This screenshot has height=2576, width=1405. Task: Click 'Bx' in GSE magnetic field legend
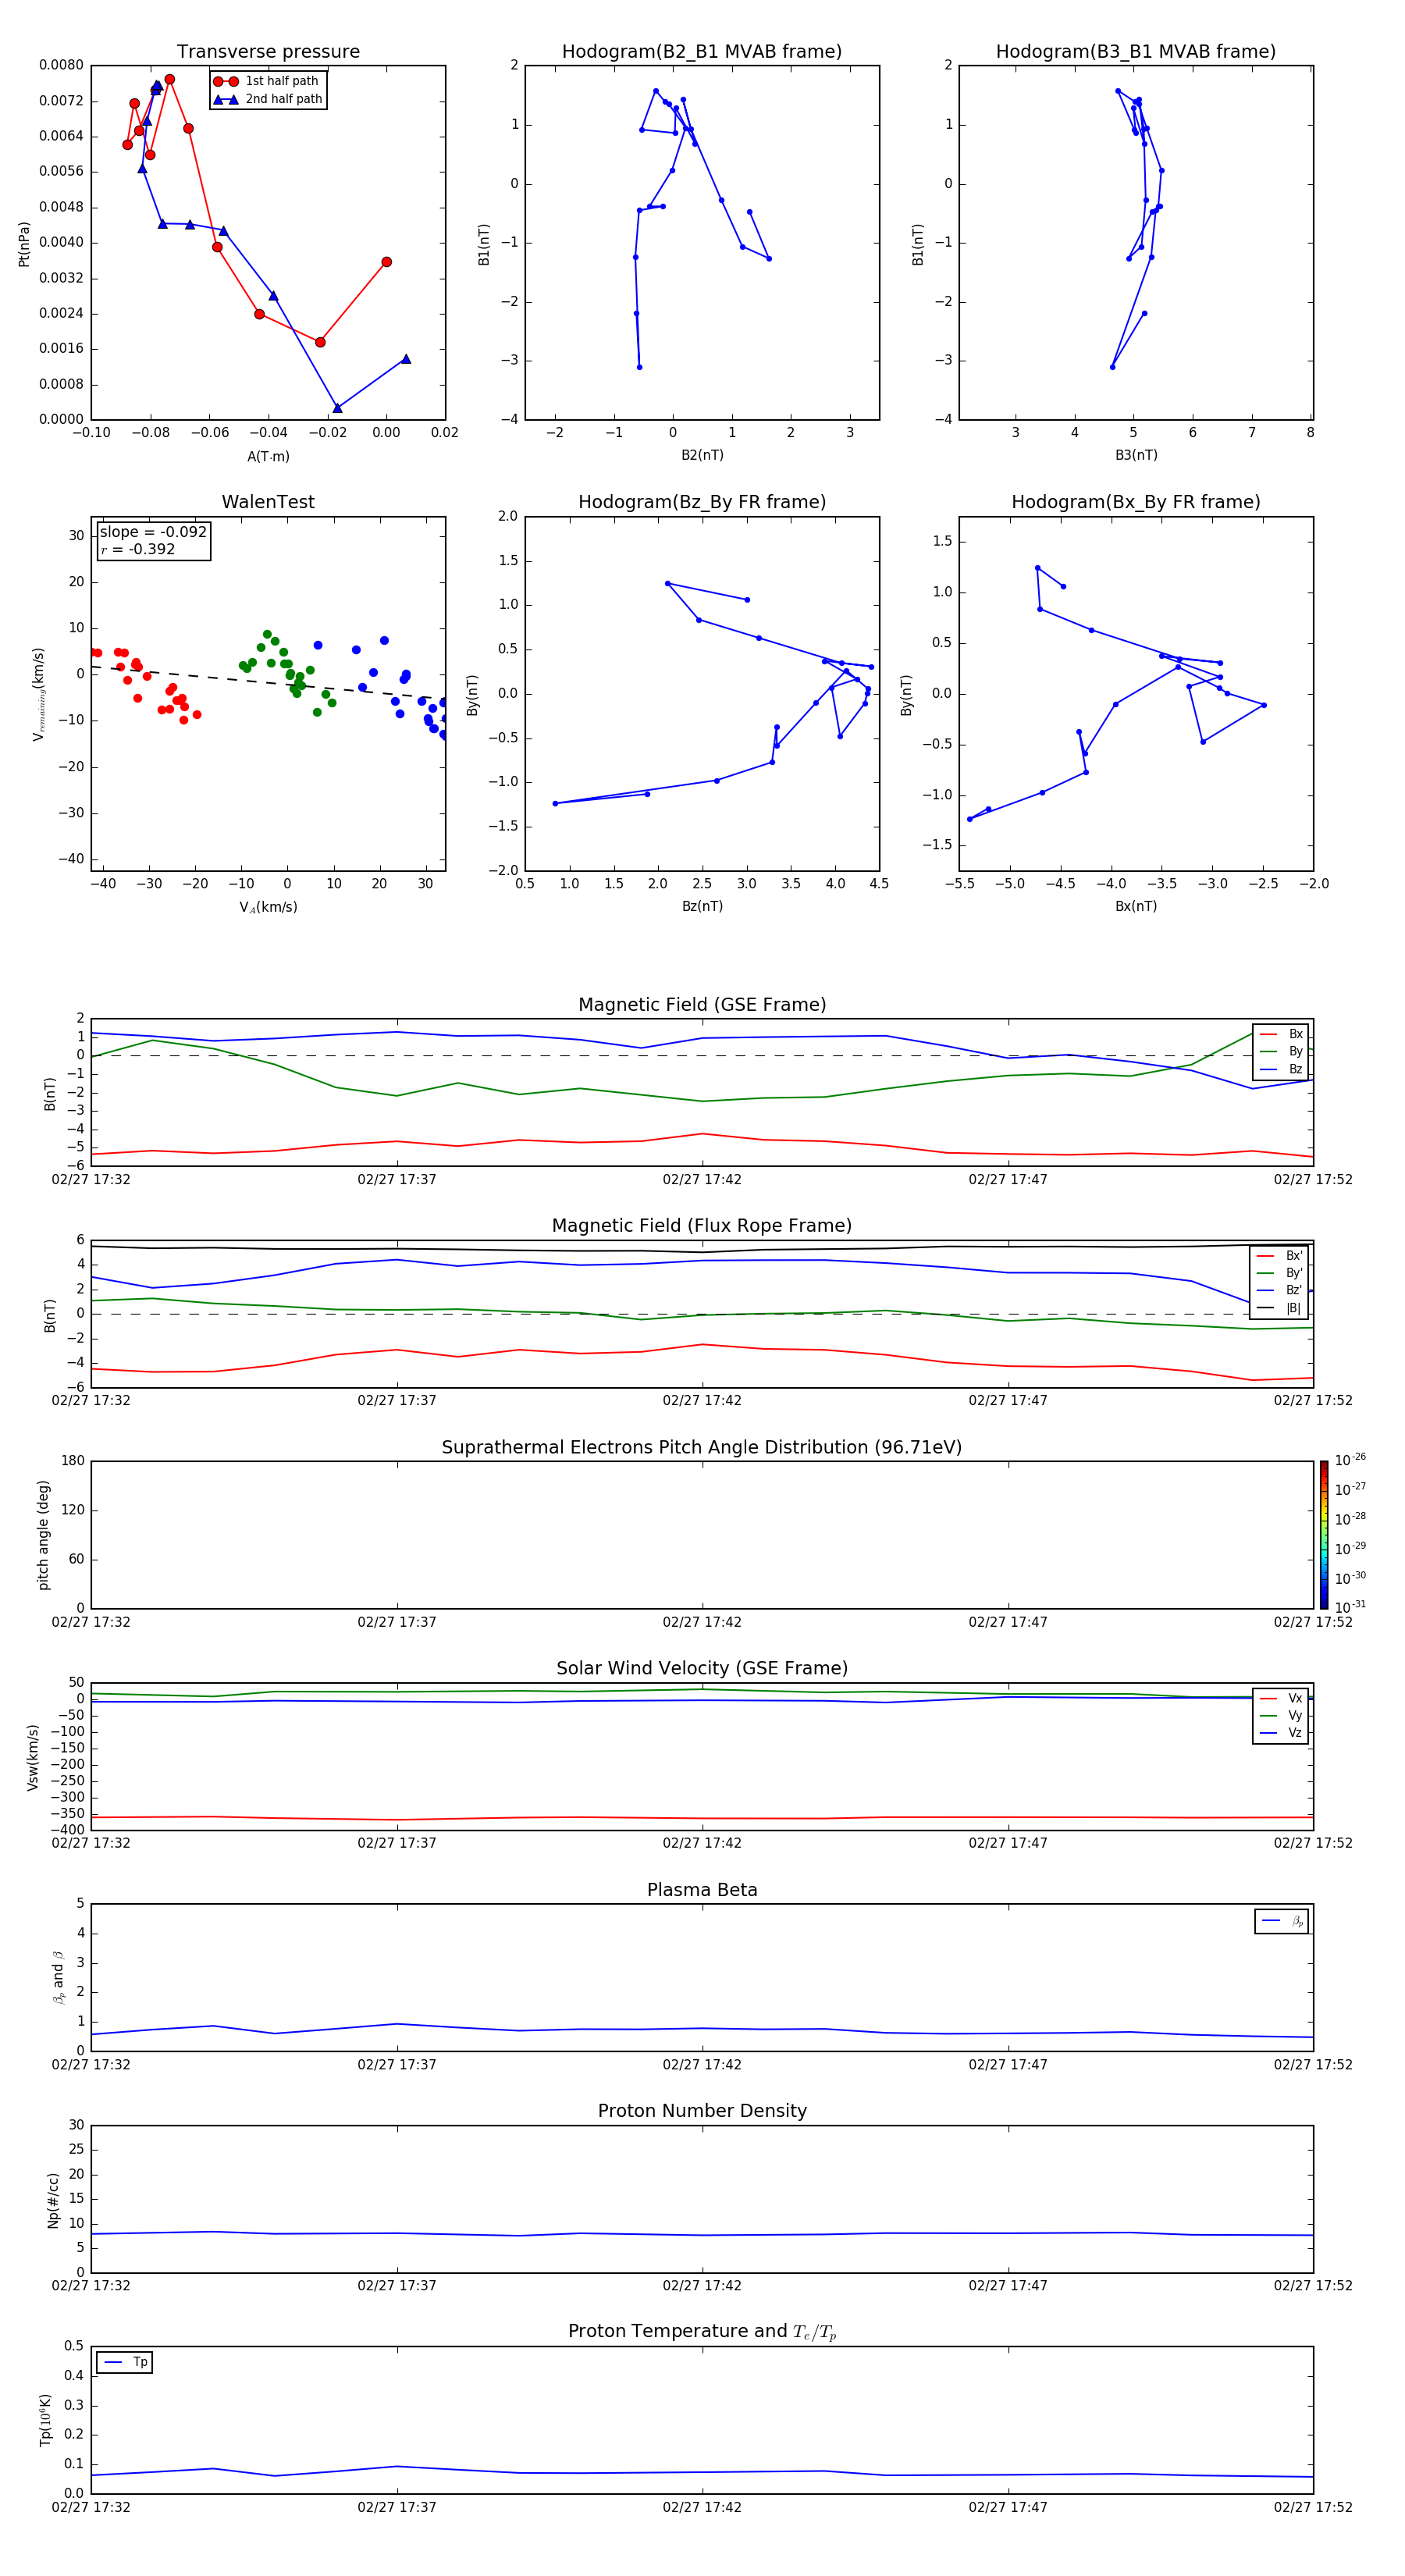coord(1281,1034)
